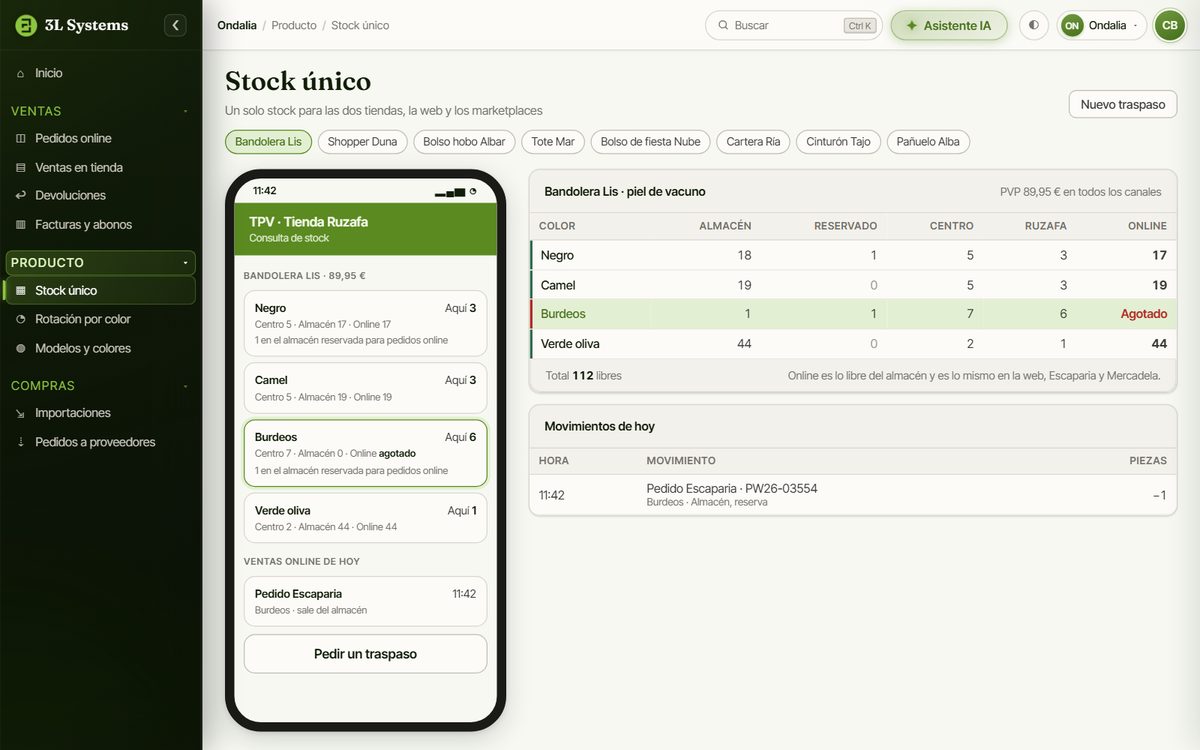Open Importaciones in the sidebar
The height and width of the screenshot is (750, 1200).
pos(101,413)
